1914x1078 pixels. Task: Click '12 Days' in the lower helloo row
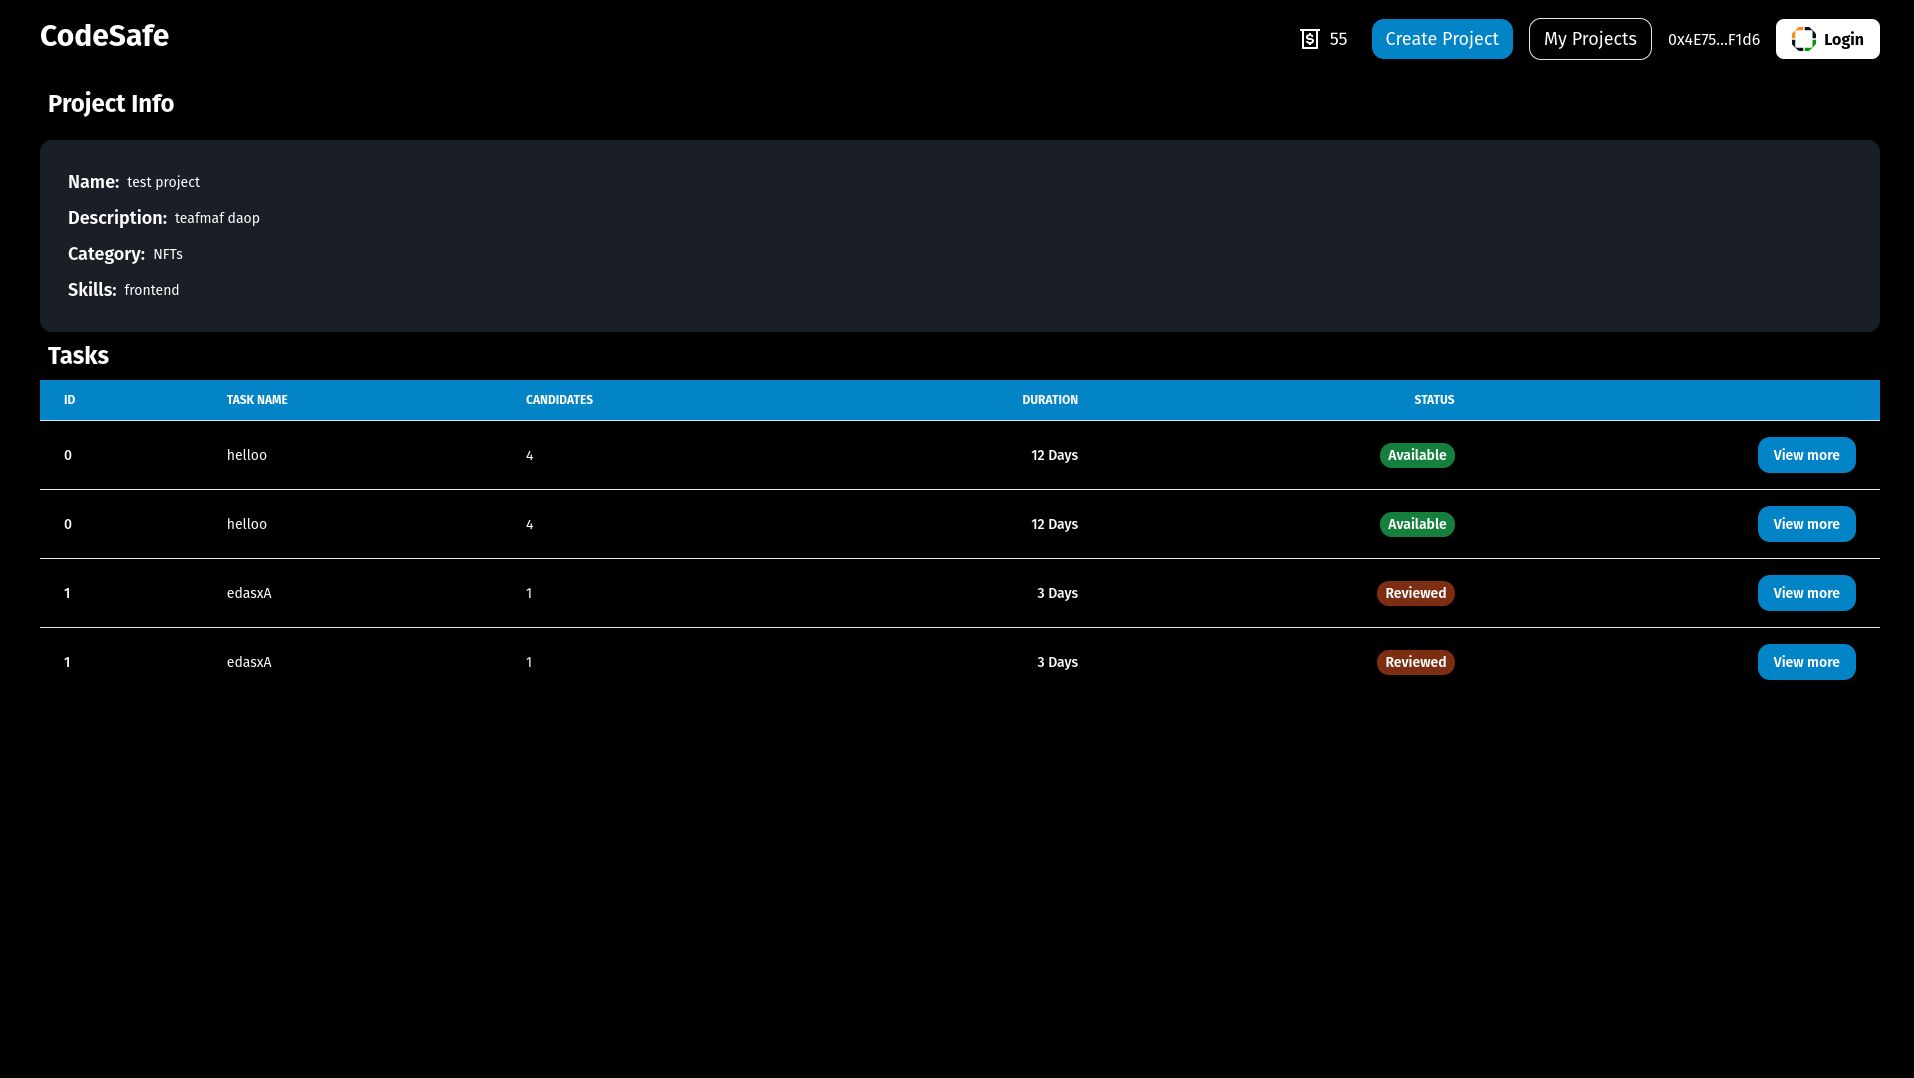[x=1054, y=524]
